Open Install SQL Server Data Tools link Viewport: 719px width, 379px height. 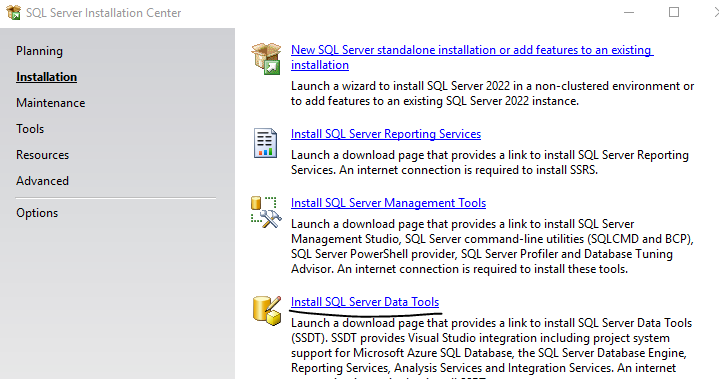tap(365, 302)
